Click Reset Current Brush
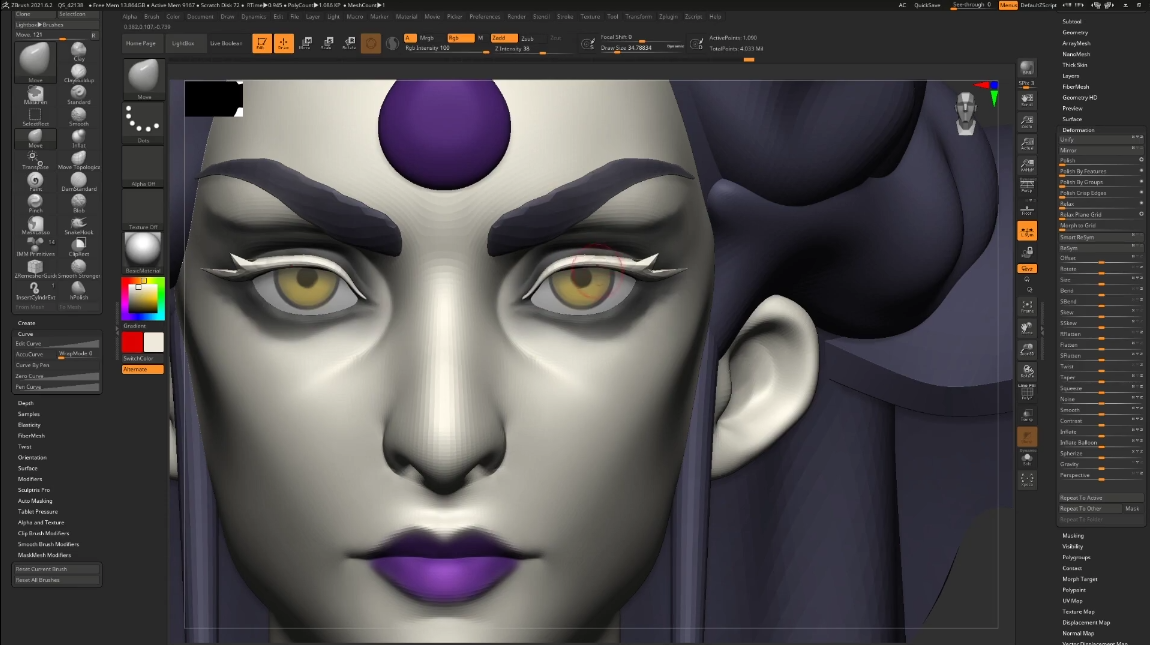This screenshot has height=645, width=1150. point(56,569)
